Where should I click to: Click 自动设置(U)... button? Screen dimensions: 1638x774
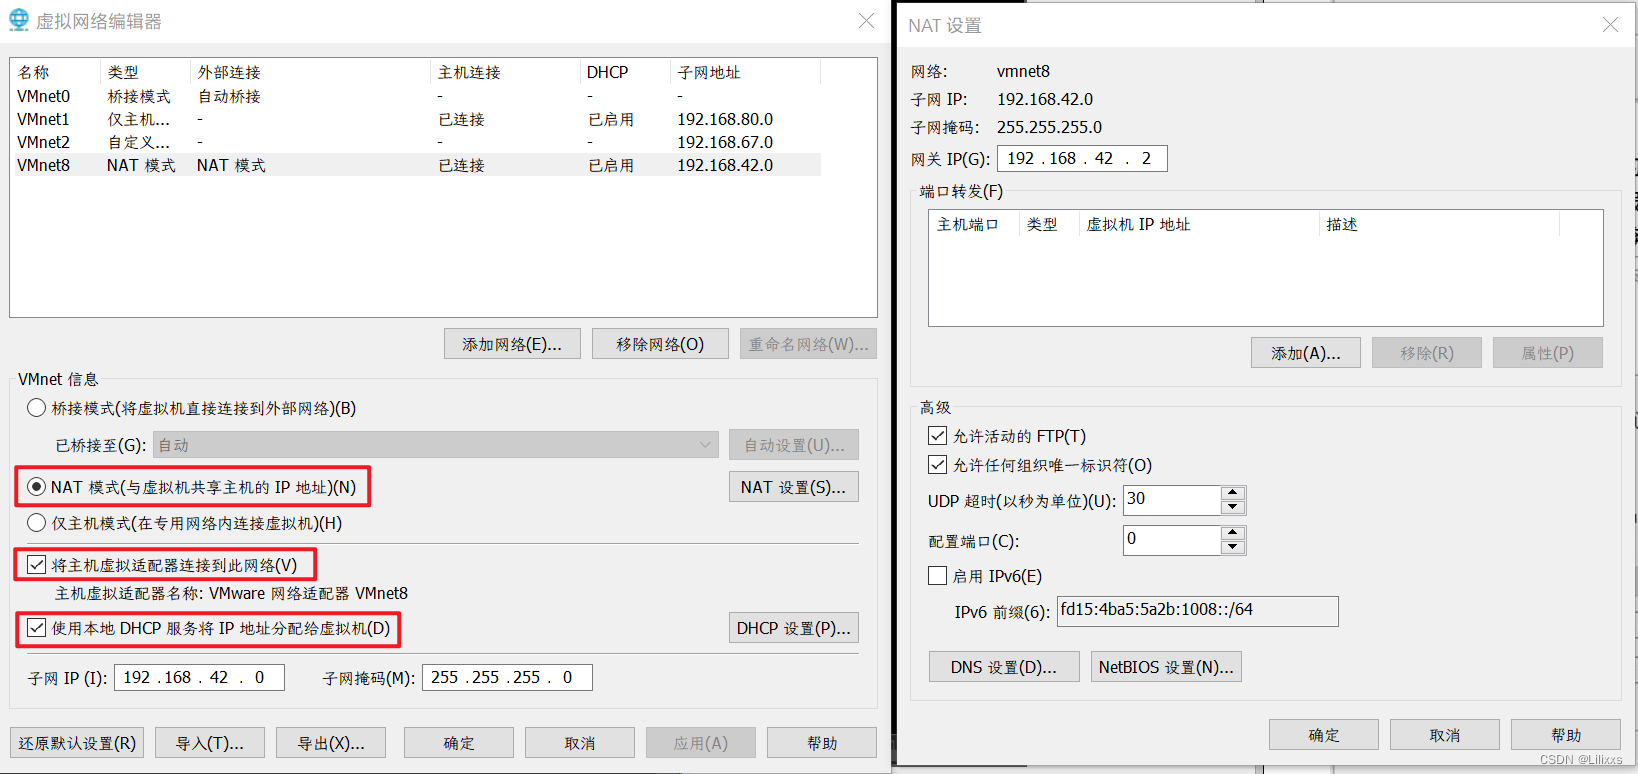click(x=794, y=445)
